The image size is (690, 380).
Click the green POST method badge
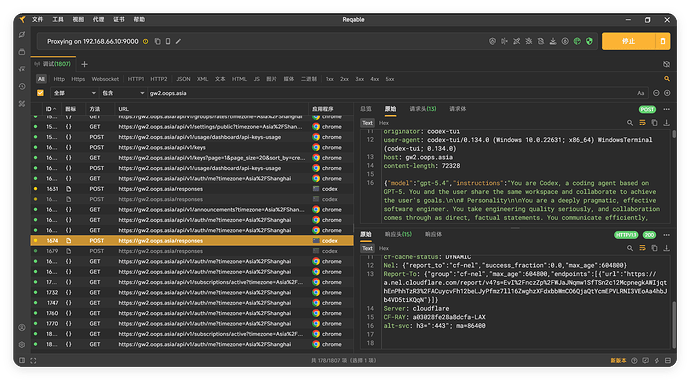click(x=647, y=109)
